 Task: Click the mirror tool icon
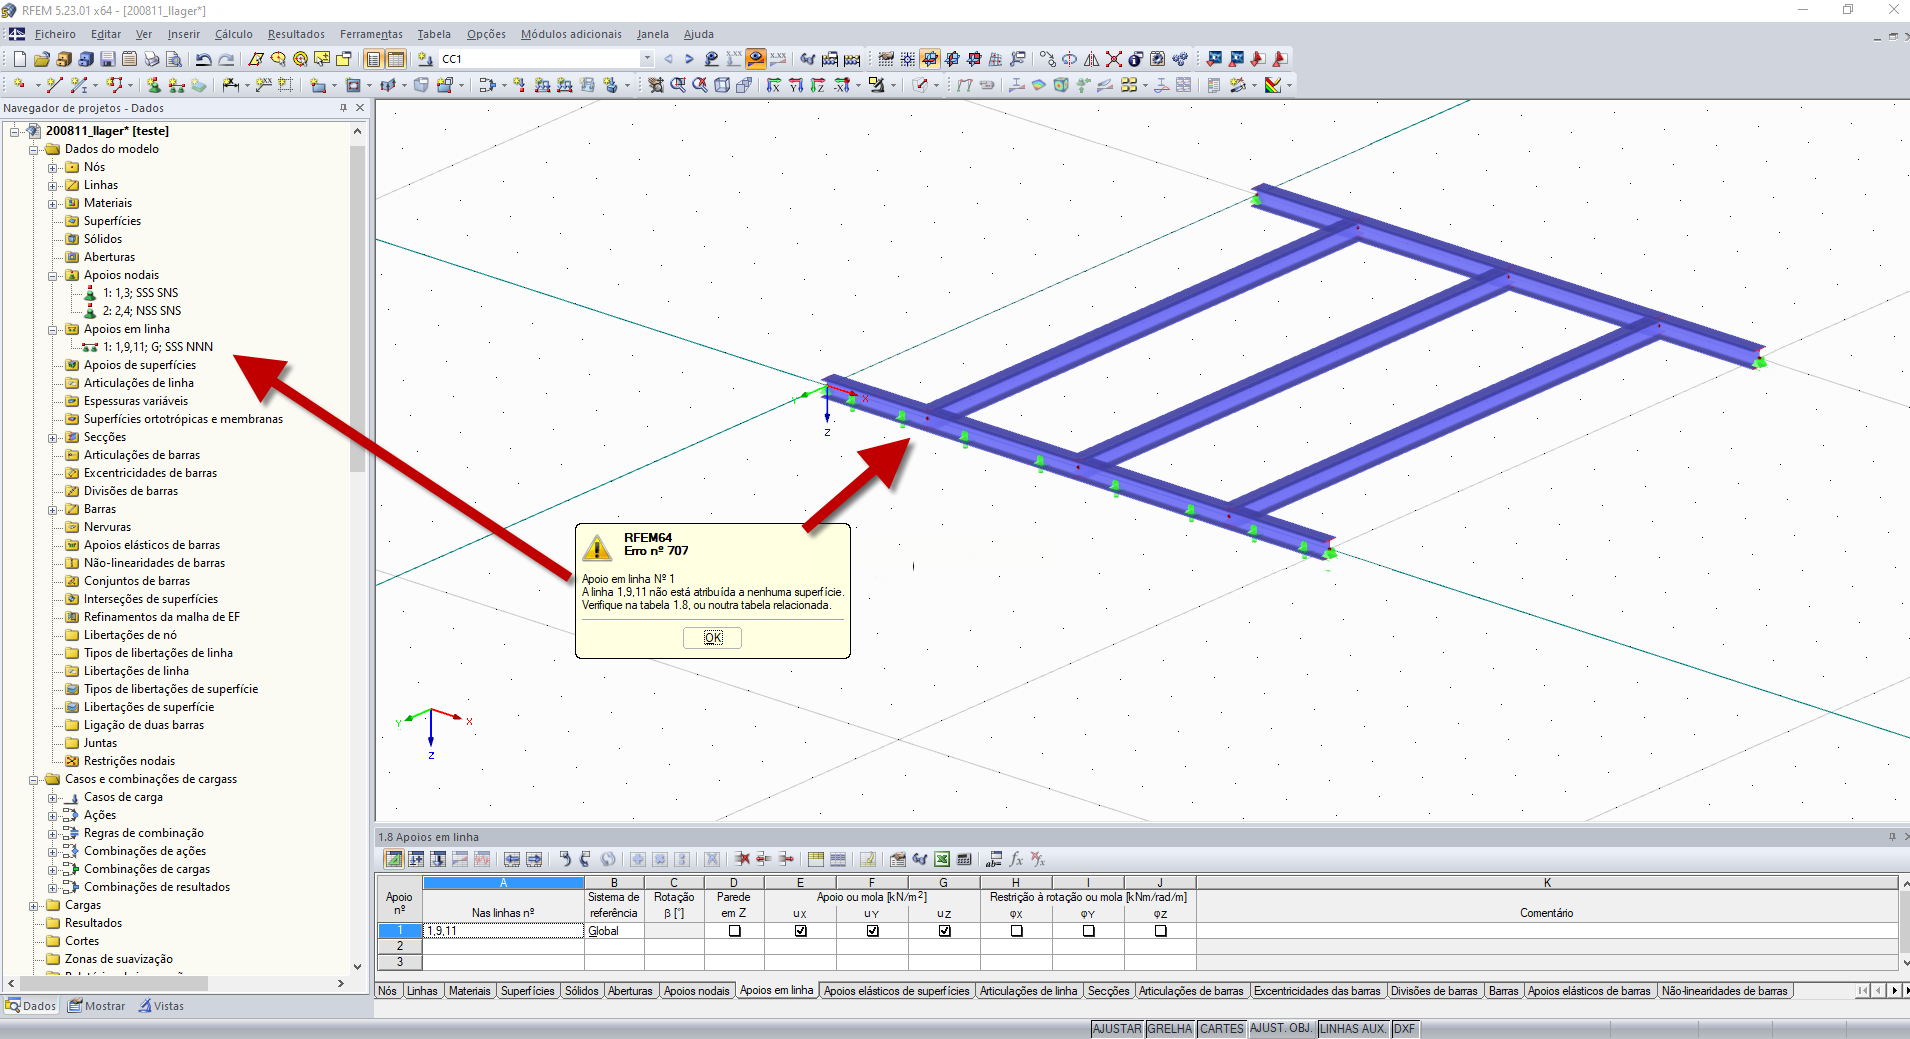tap(1091, 59)
